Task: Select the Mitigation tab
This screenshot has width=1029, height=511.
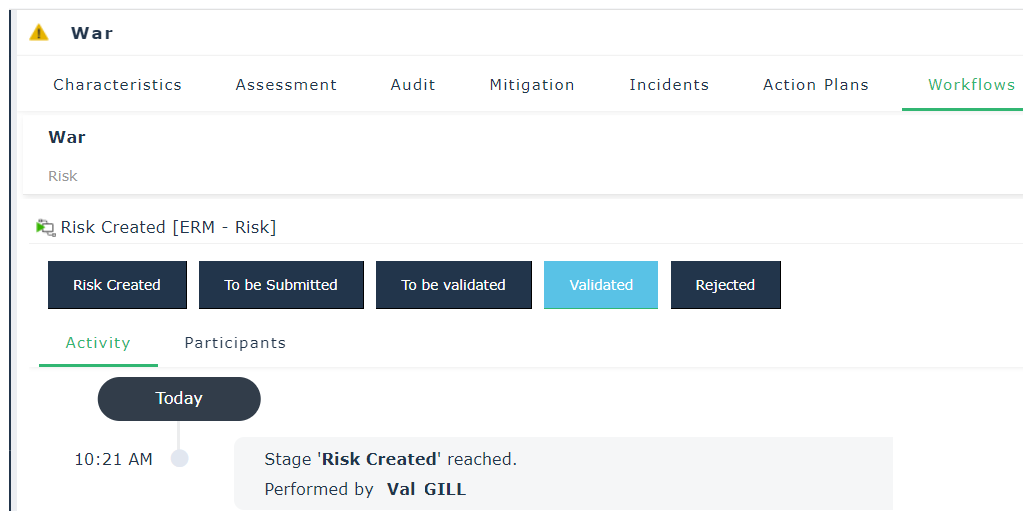Action: click(532, 85)
